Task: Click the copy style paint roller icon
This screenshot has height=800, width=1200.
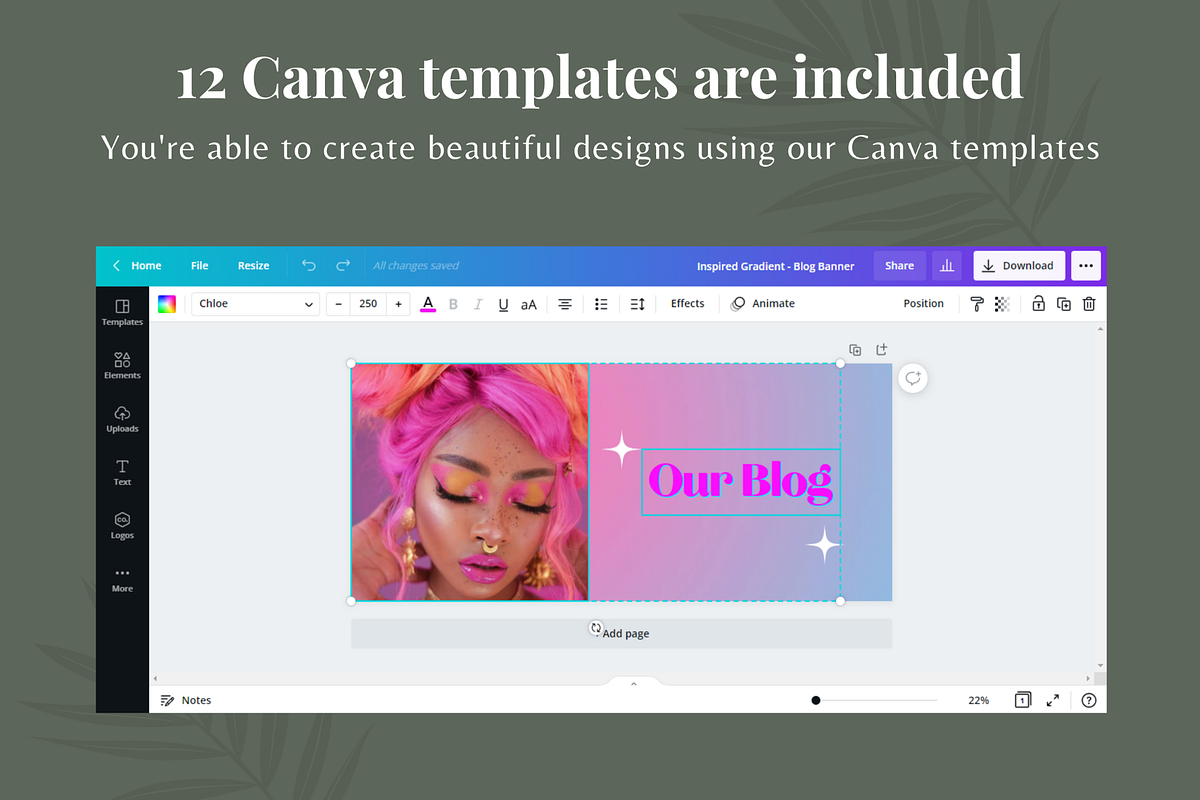Action: pos(977,304)
